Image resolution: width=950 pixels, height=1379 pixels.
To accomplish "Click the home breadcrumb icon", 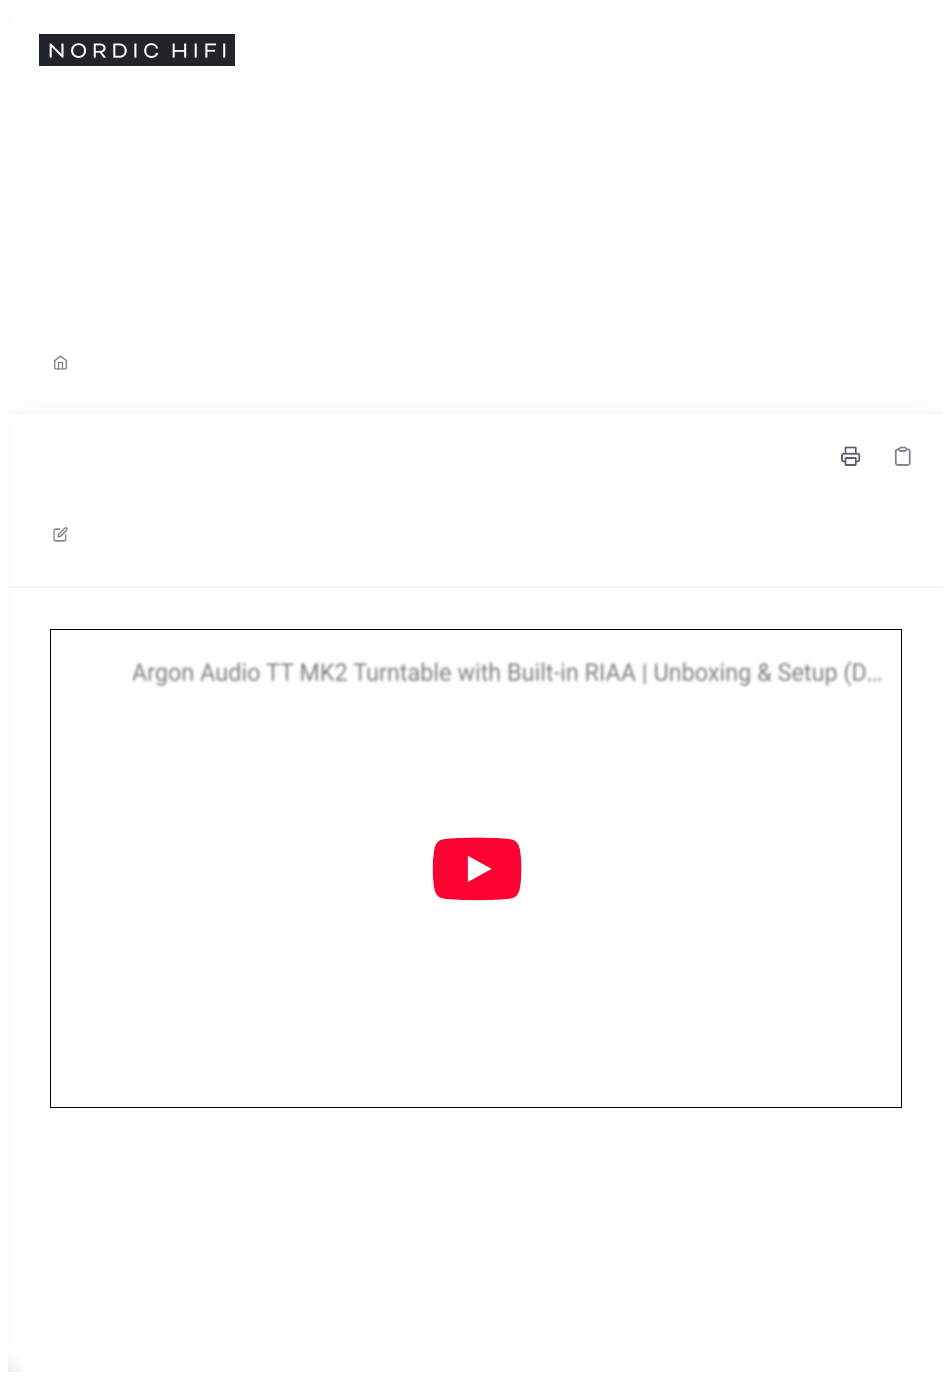I will tap(60, 363).
